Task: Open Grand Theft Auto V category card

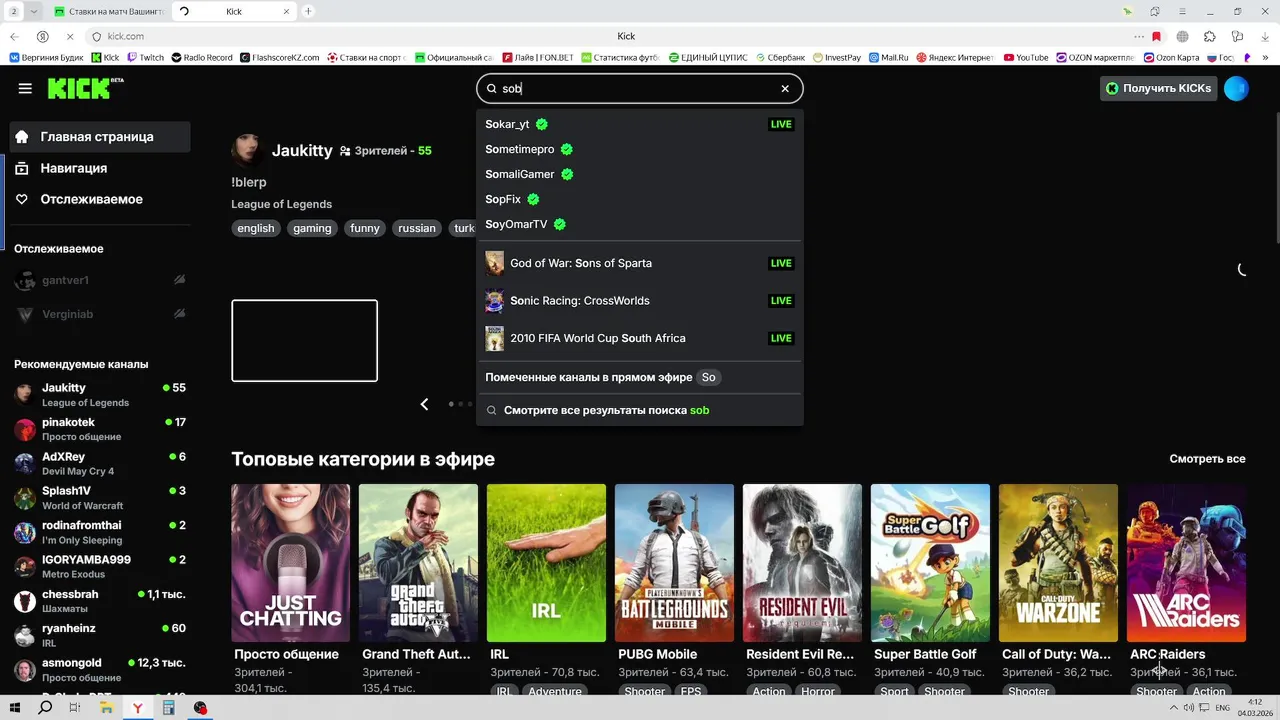Action: point(418,563)
